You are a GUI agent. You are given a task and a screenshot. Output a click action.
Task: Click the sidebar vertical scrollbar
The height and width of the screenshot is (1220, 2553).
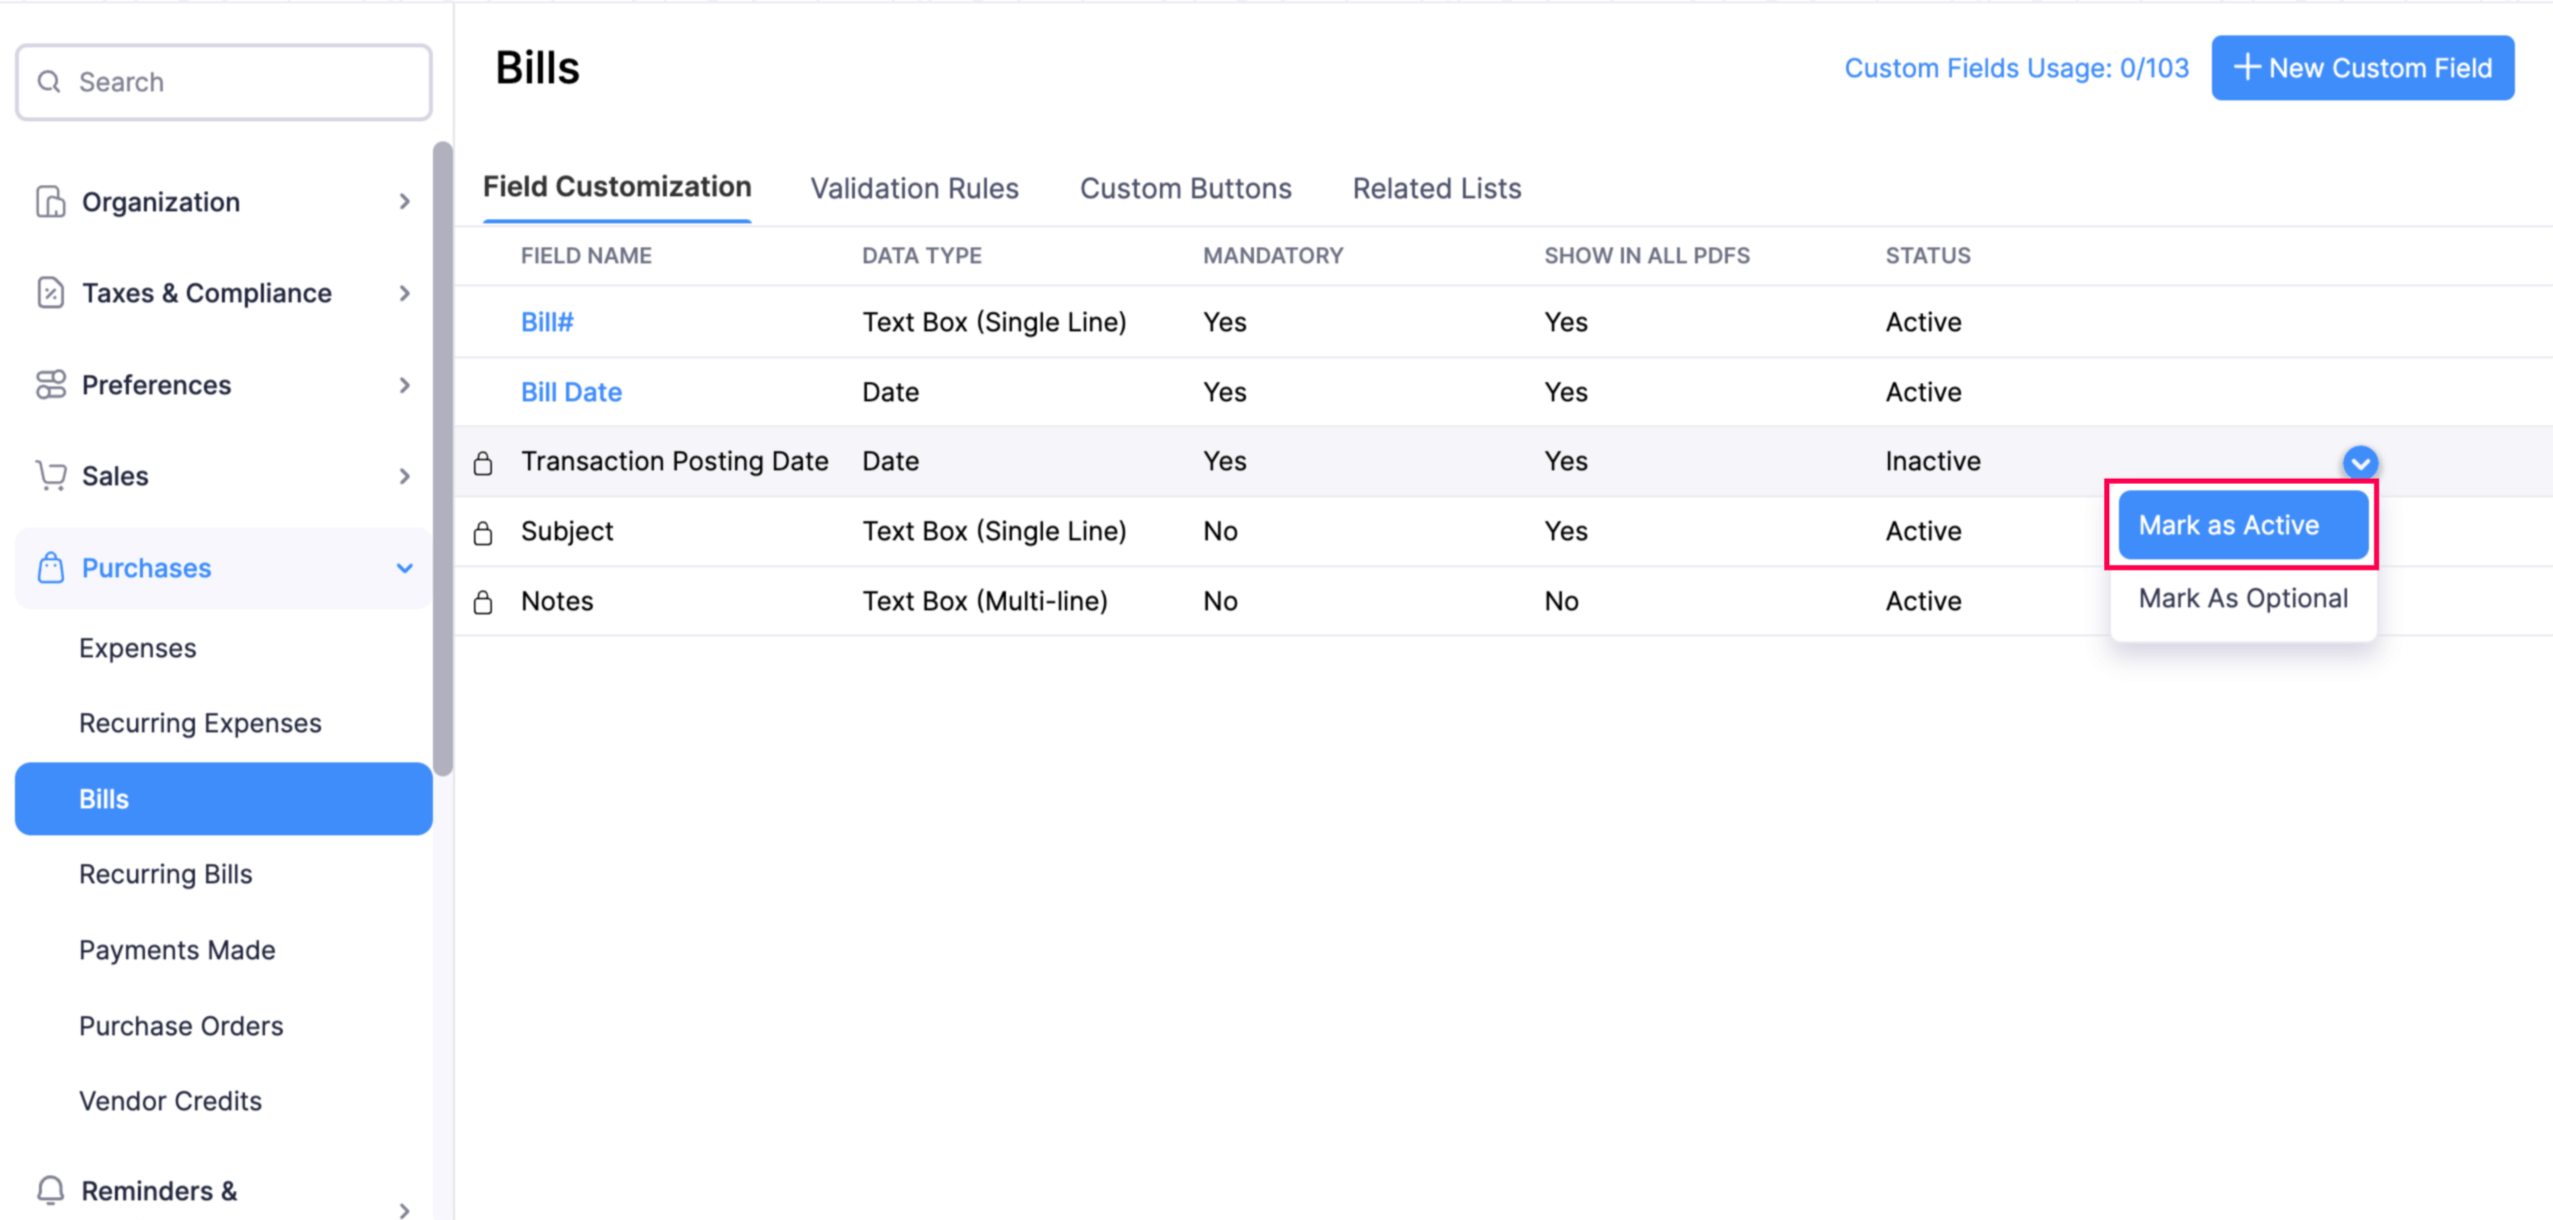pyautogui.click(x=442, y=460)
